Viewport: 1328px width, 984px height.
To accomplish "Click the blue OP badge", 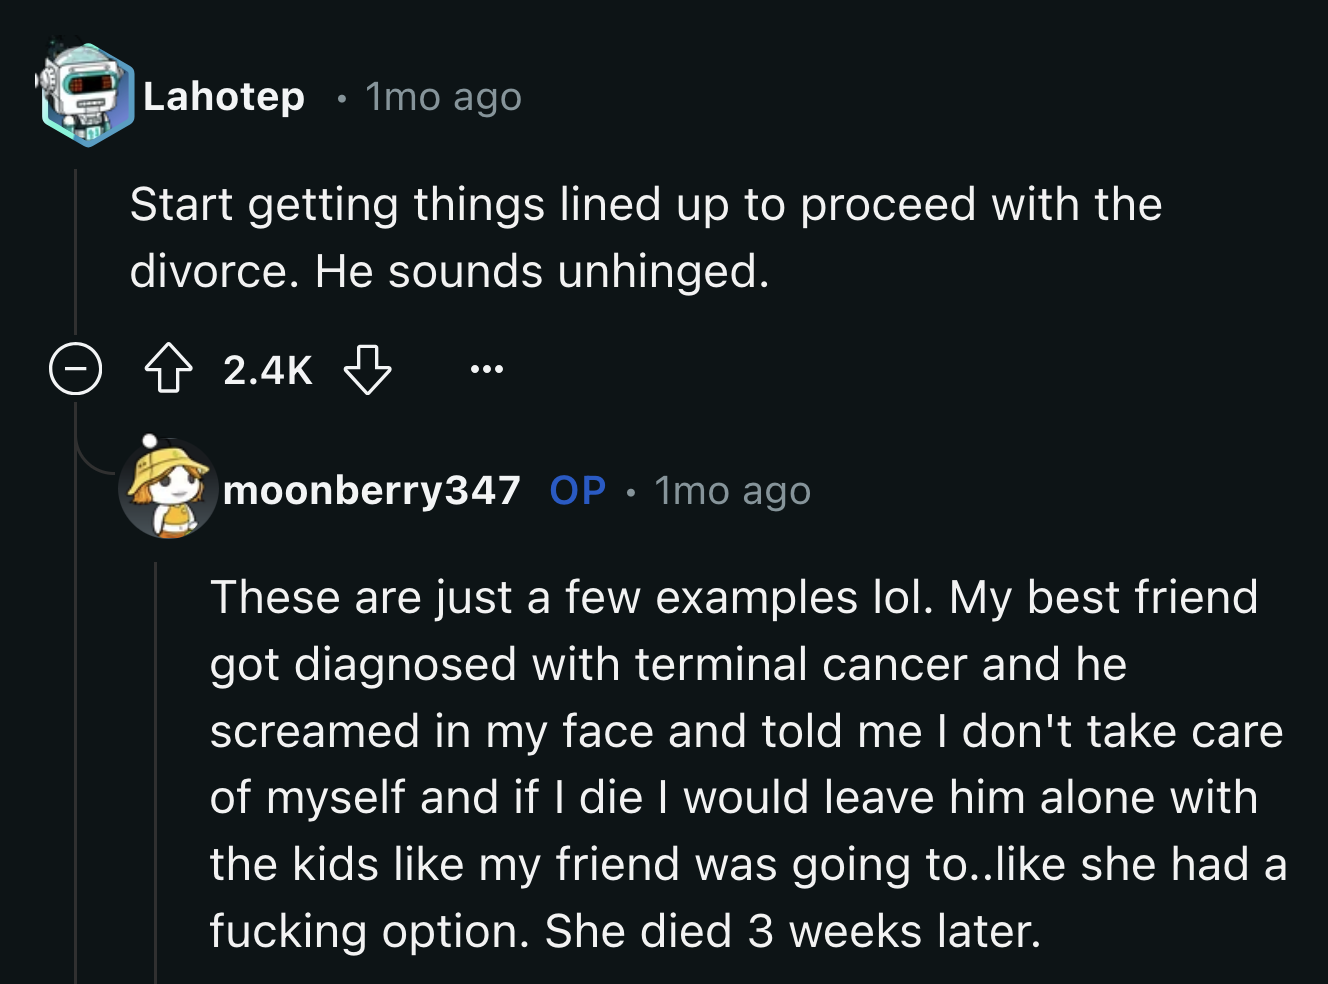I will 578,490.
